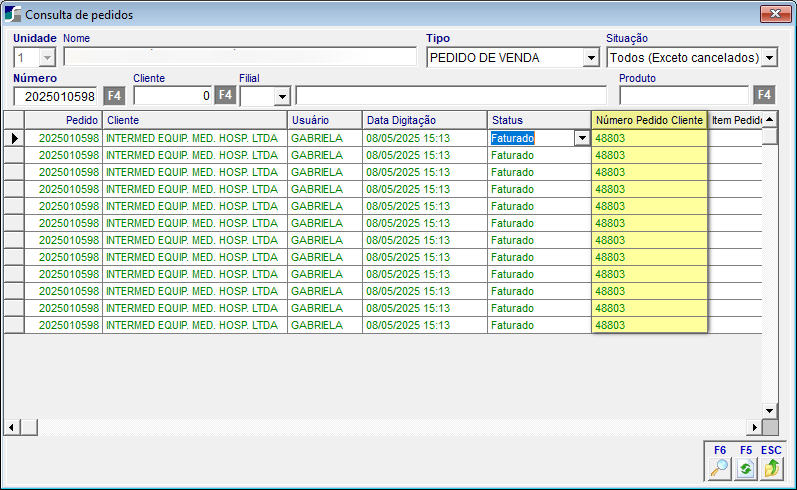Open the Tipo dropdown showing PEDIDO DE VENDA
This screenshot has height=490, width=797.
pos(590,58)
